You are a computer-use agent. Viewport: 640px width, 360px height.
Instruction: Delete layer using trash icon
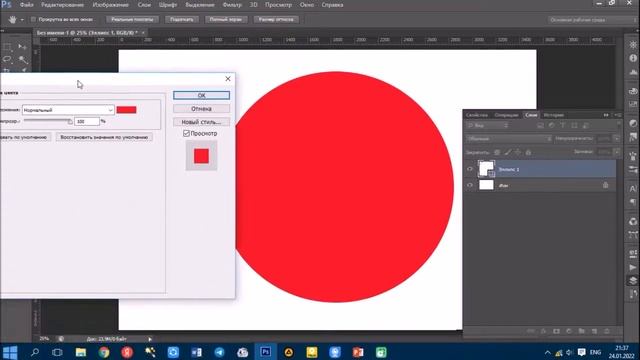coord(607,331)
